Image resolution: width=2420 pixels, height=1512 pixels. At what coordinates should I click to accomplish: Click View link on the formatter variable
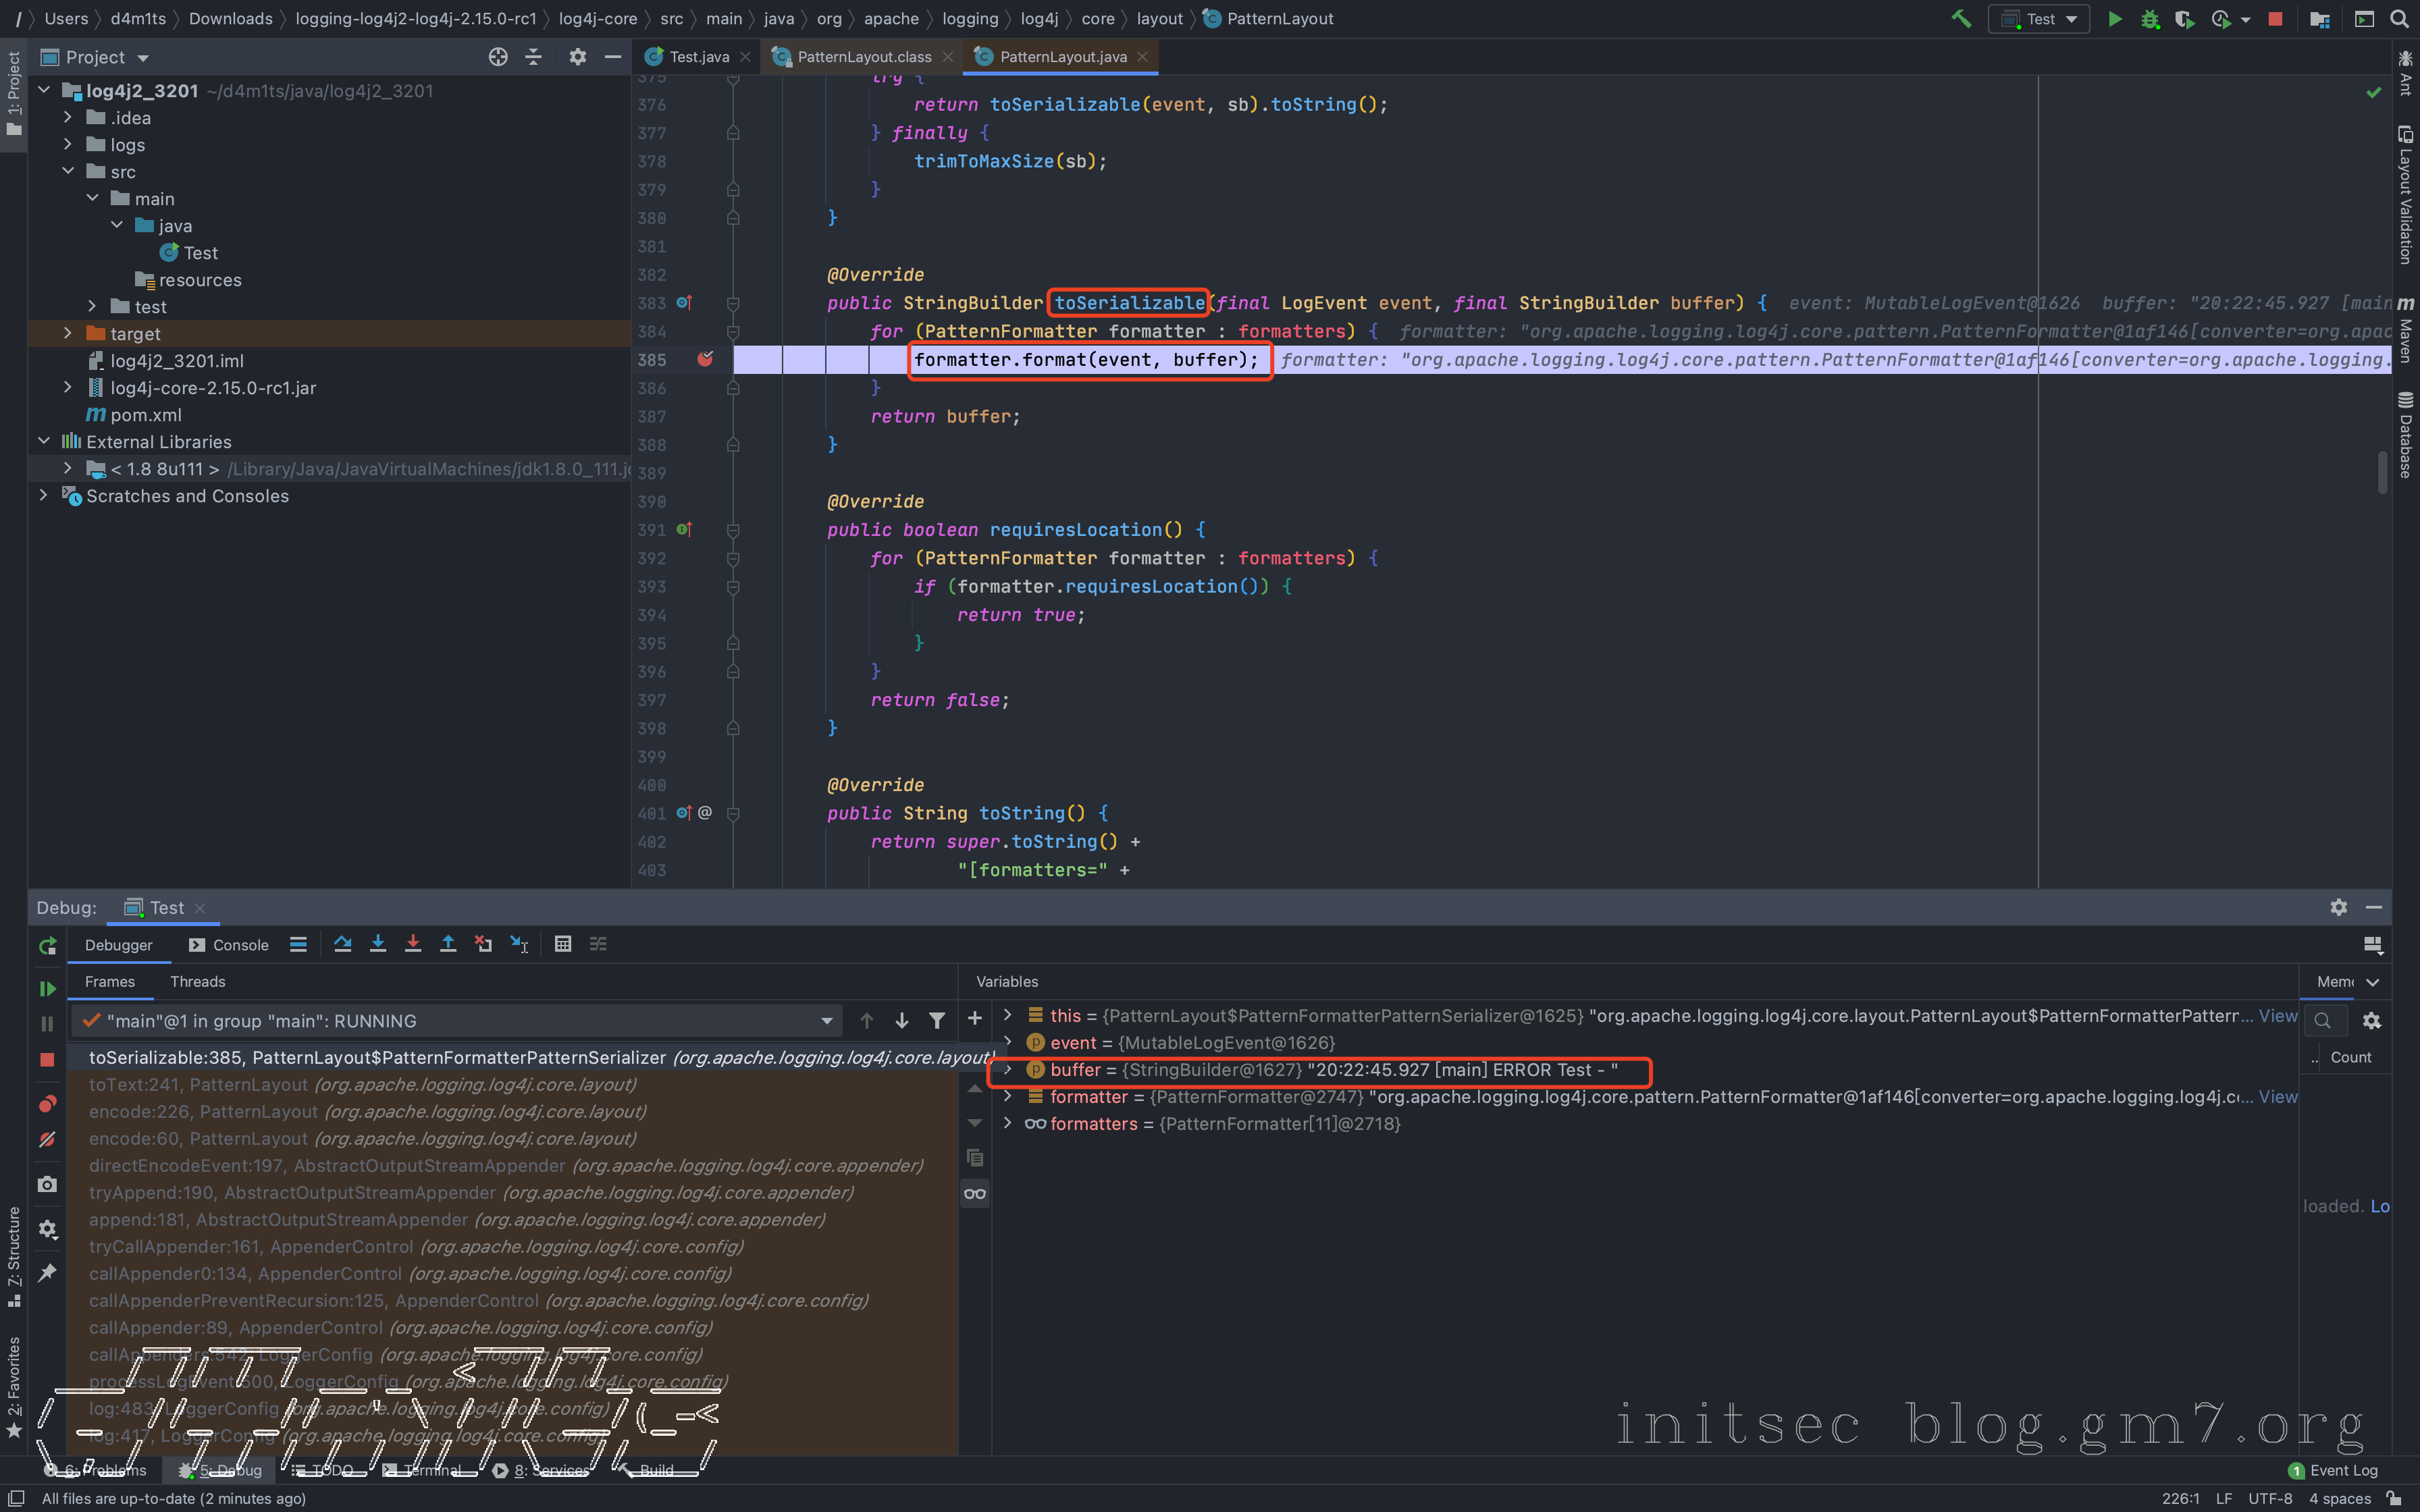click(x=2277, y=1097)
